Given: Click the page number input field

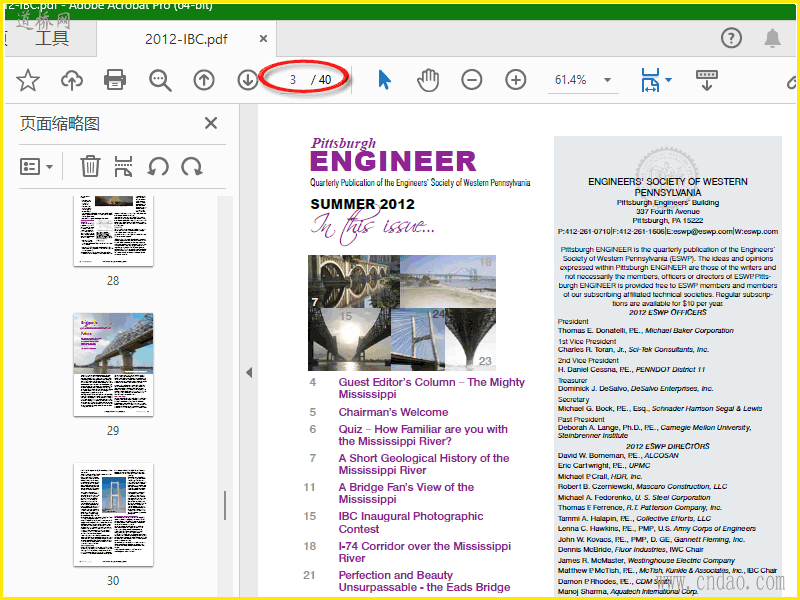Looking at the screenshot, I should point(293,80).
